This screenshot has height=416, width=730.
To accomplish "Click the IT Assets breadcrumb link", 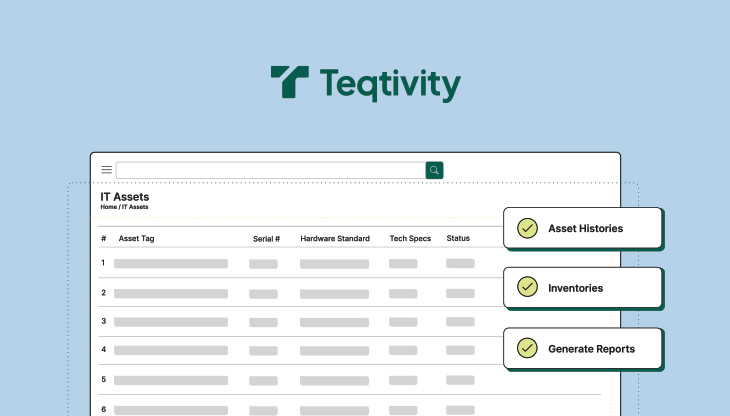I will (x=135, y=207).
